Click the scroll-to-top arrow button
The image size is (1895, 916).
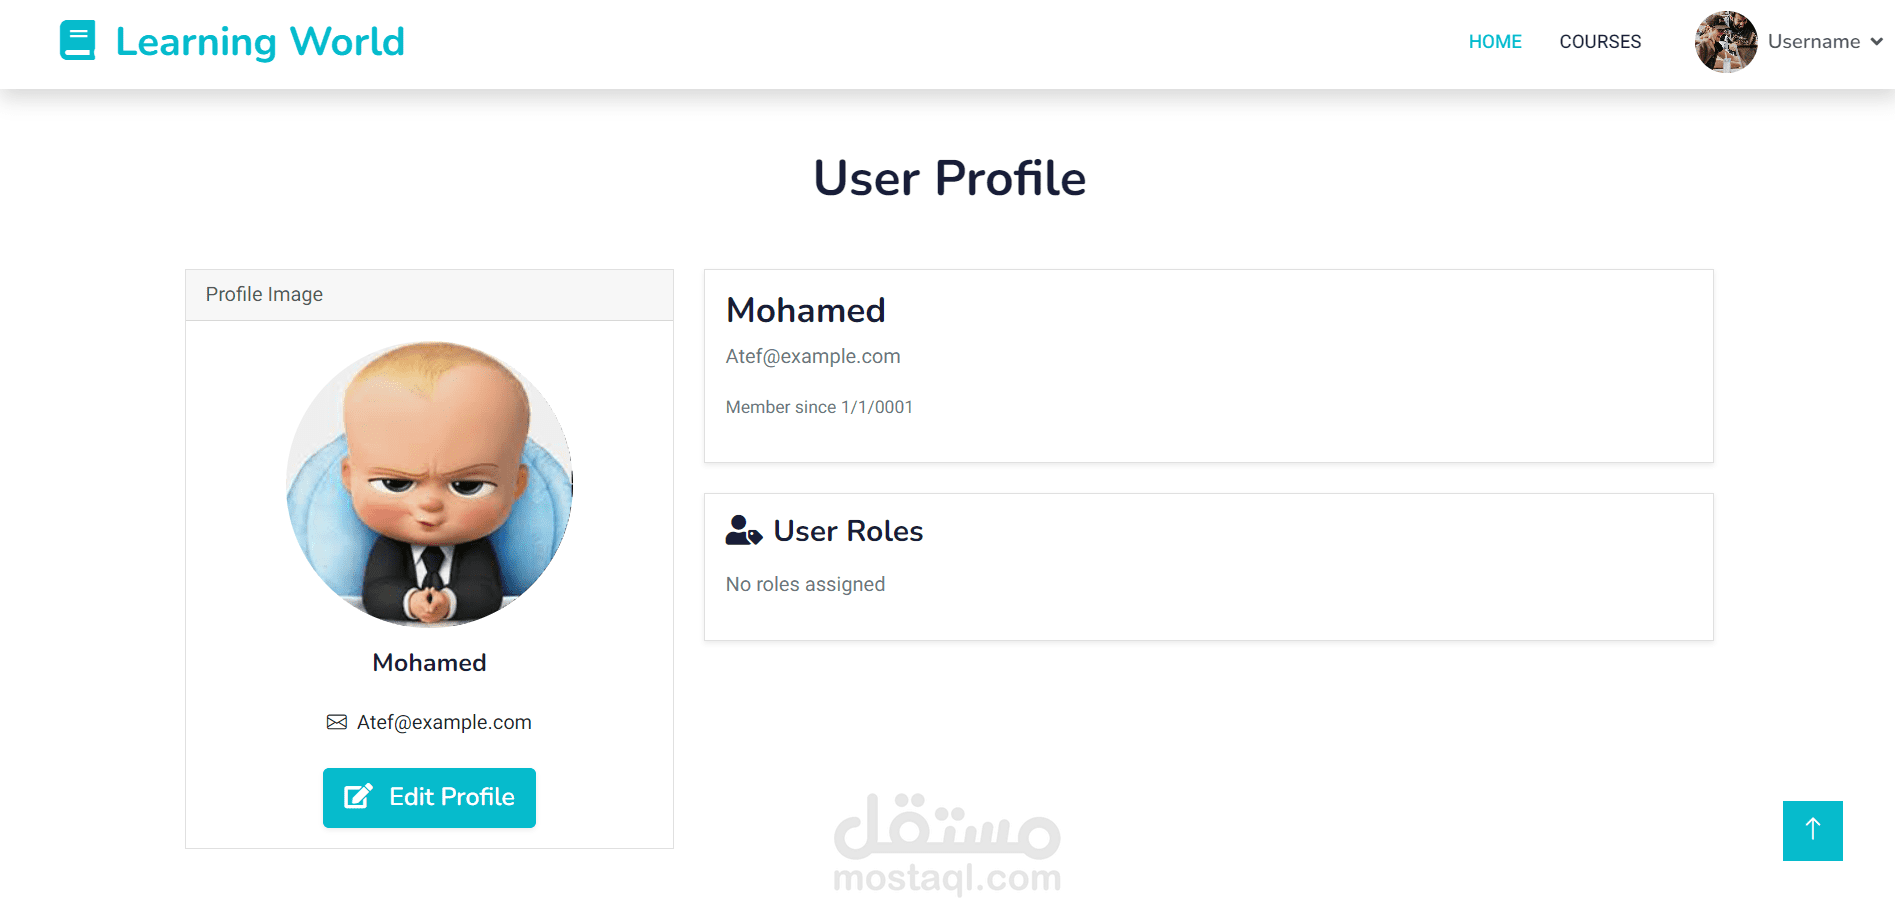pos(1812,831)
